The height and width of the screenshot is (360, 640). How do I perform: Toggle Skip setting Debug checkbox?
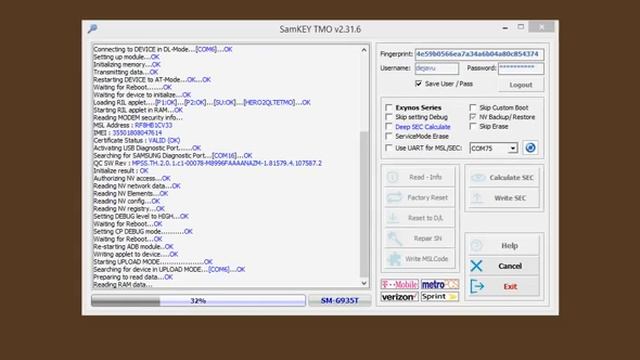(x=389, y=117)
